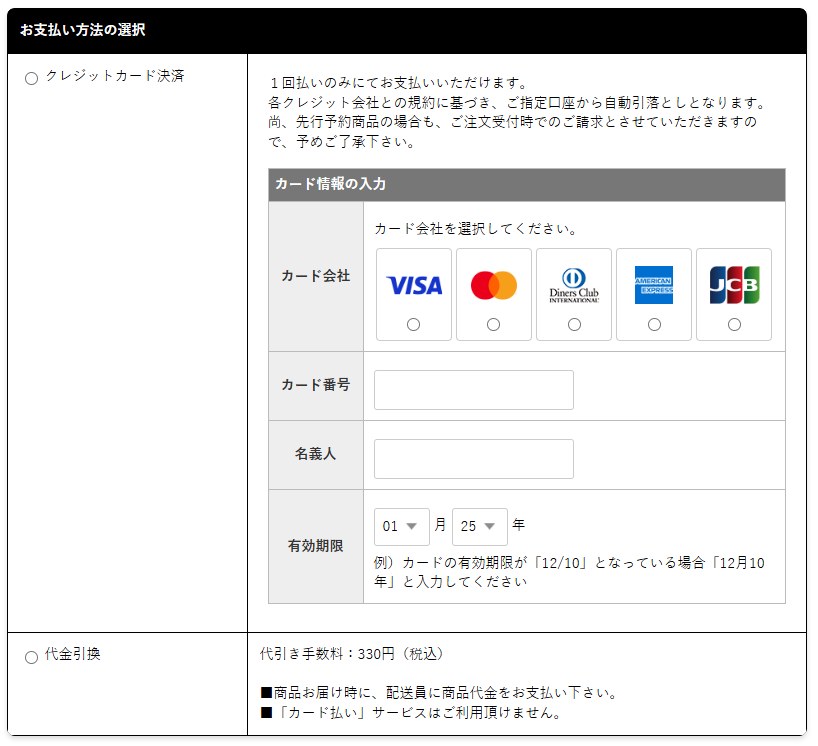Choose the Diners Club radio button

pos(574,325)
